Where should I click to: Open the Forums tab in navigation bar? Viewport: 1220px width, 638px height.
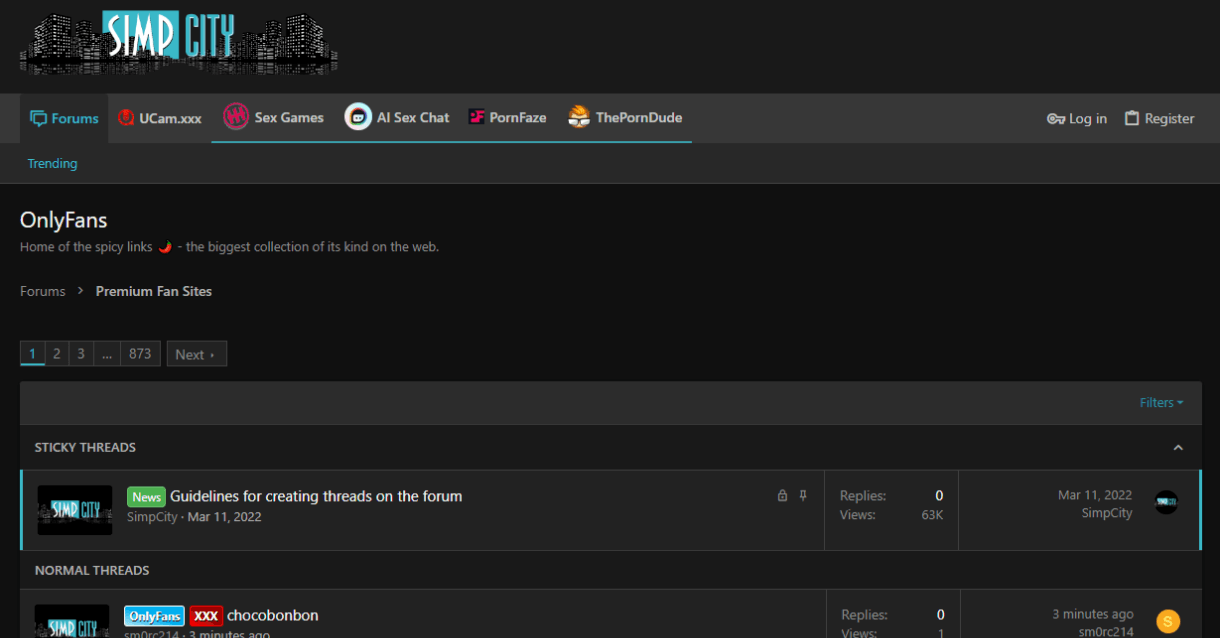tap(64, 118)
